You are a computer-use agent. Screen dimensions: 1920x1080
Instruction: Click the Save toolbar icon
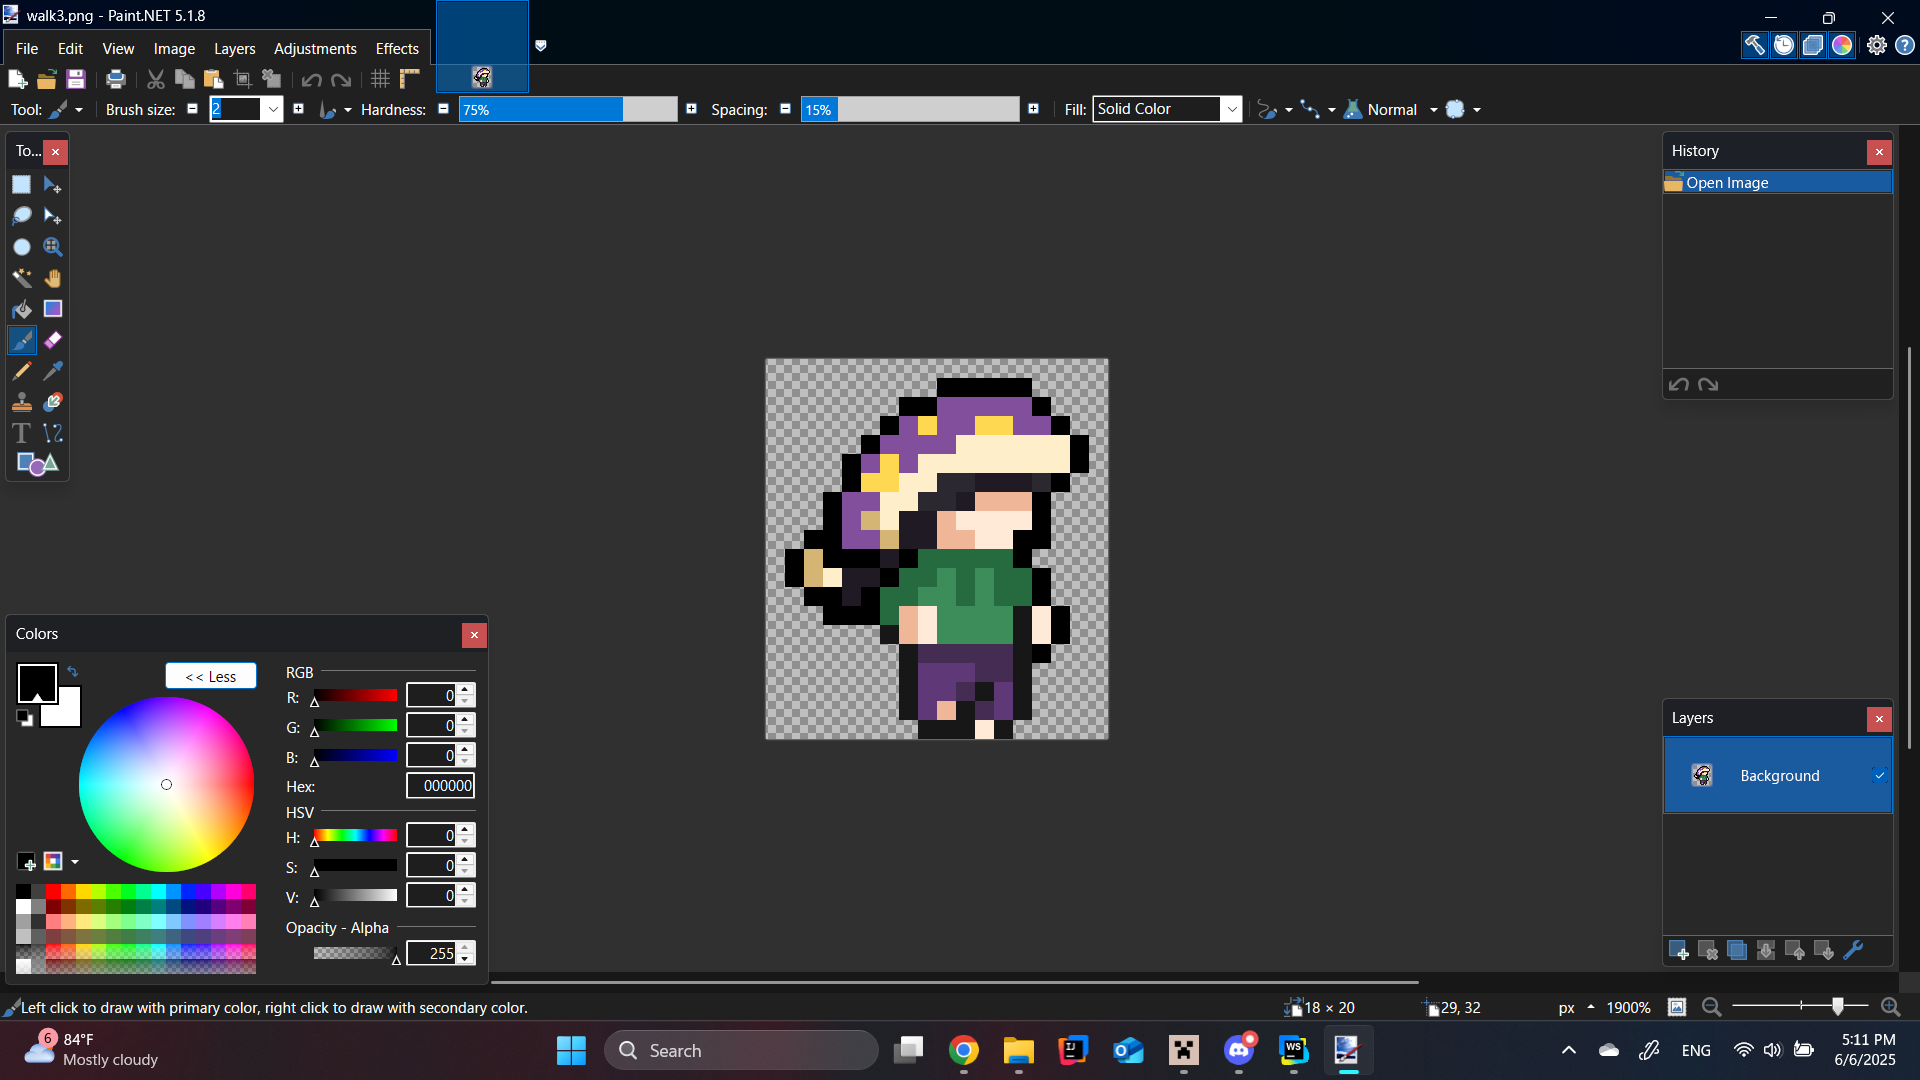(75, 79)
